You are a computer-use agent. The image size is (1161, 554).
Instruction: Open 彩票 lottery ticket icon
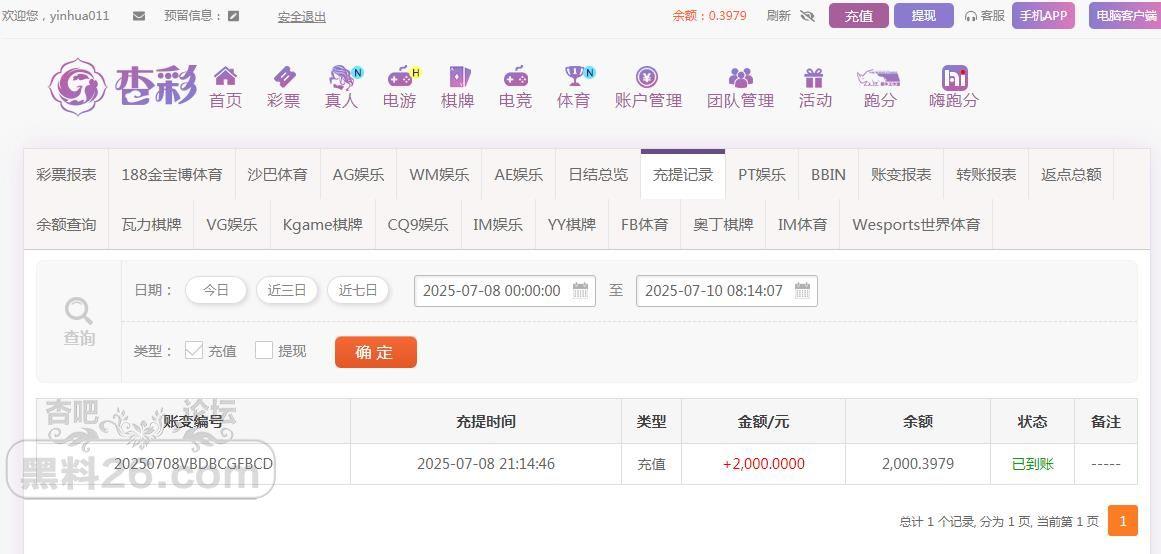[284, 76]
